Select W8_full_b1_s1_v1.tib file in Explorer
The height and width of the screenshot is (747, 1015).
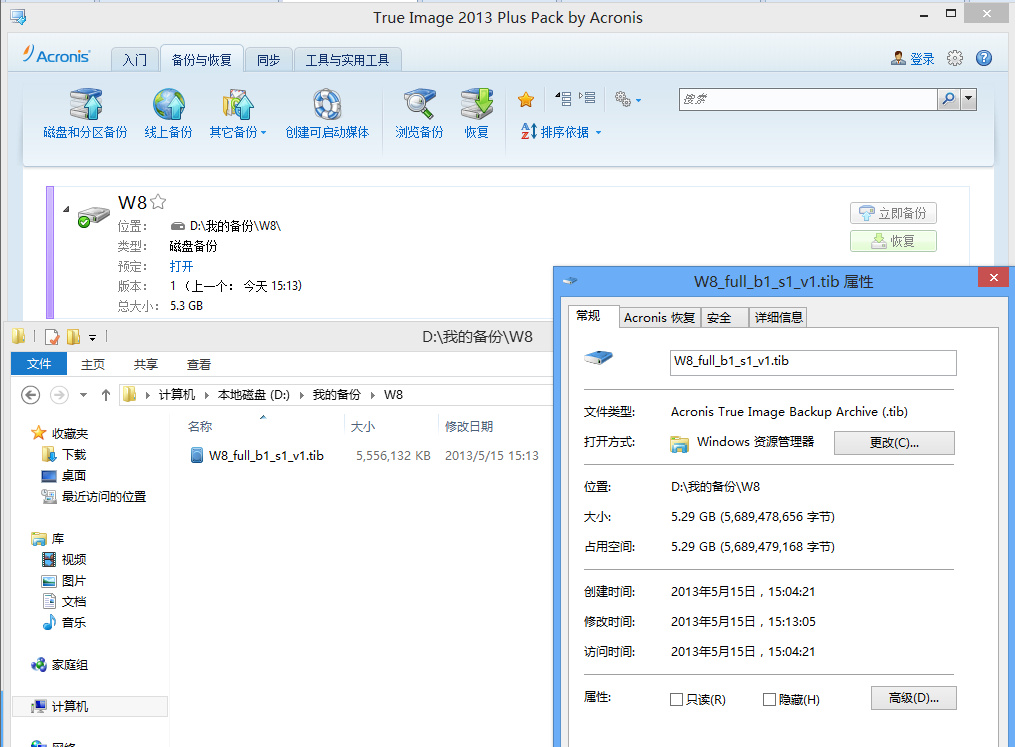[x=266, y=456]
